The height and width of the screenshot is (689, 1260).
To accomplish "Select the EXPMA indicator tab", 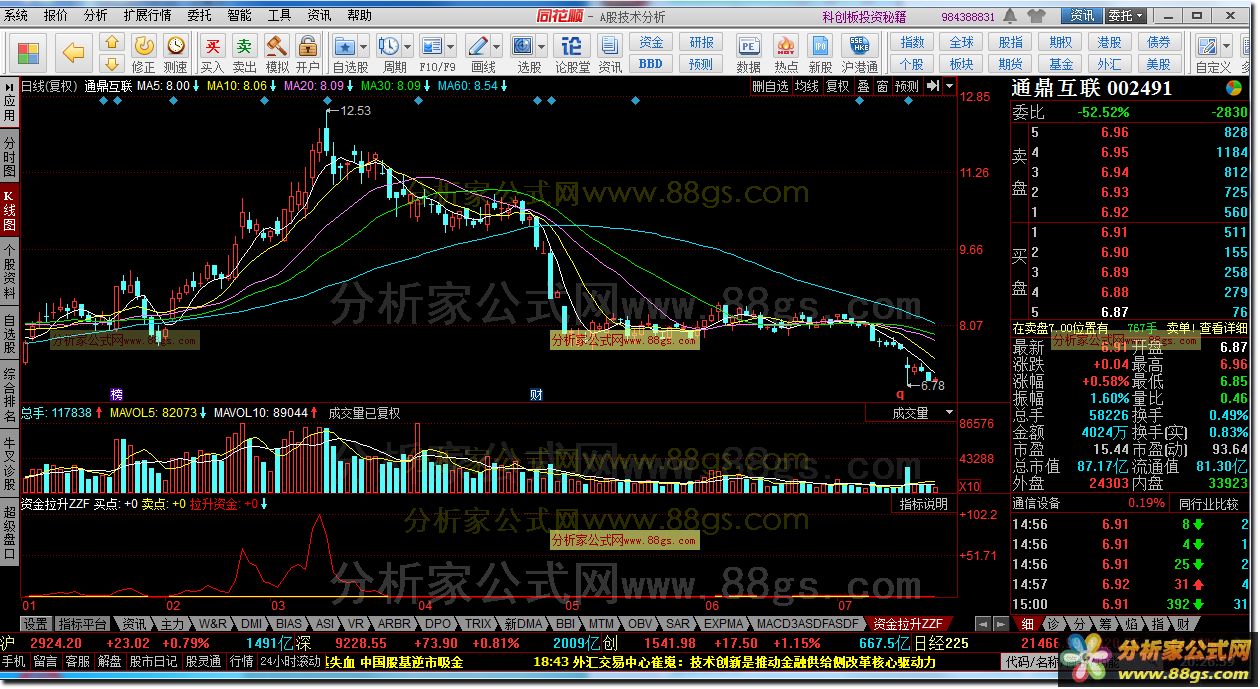I will [x=723, y=623].
